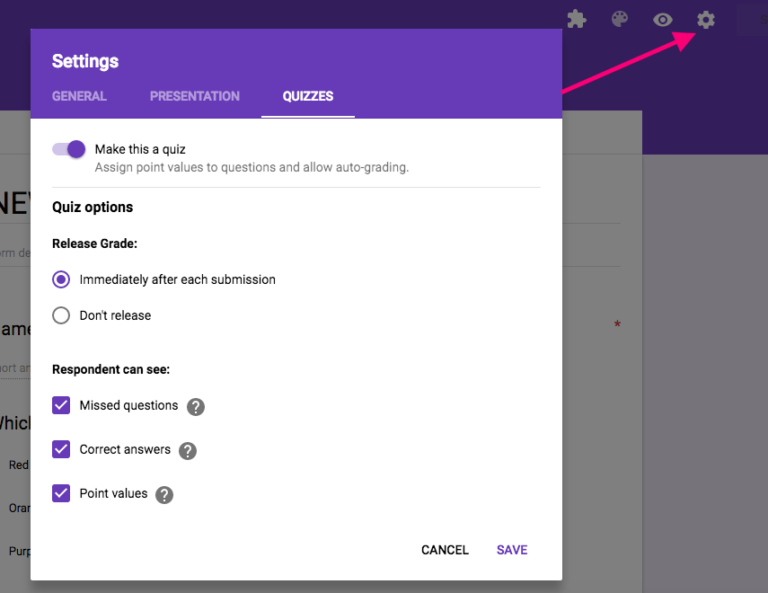Click the eye preview icon
The width and height of the screenshot is (768, 593).
(663, 19)
